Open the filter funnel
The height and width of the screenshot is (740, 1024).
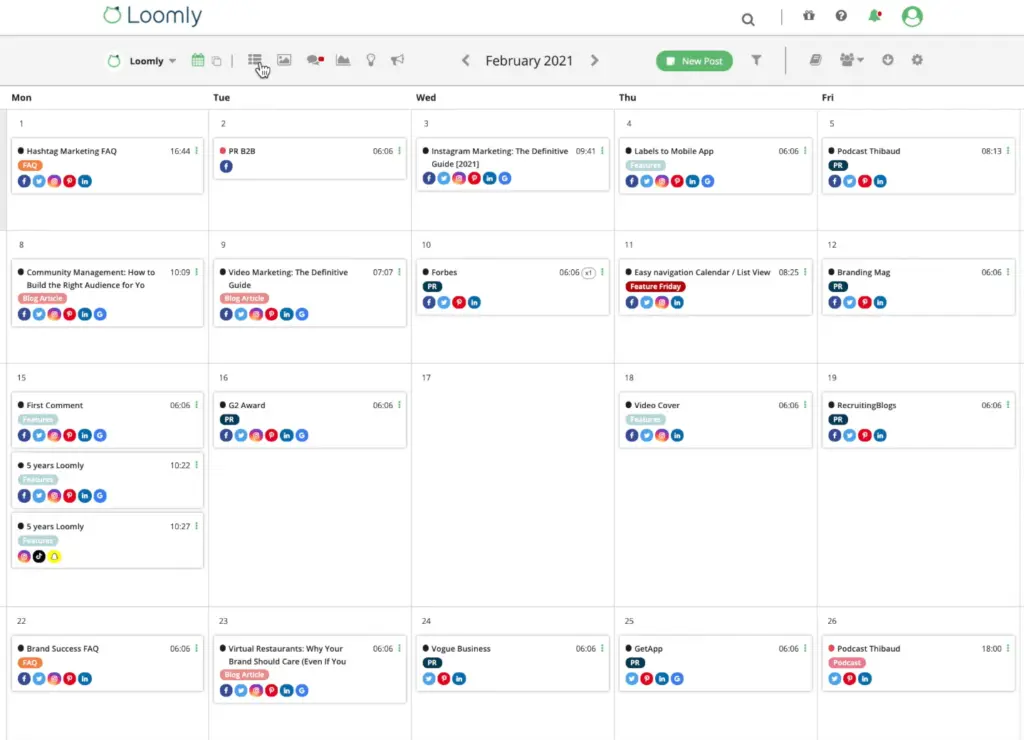[757, 60]
